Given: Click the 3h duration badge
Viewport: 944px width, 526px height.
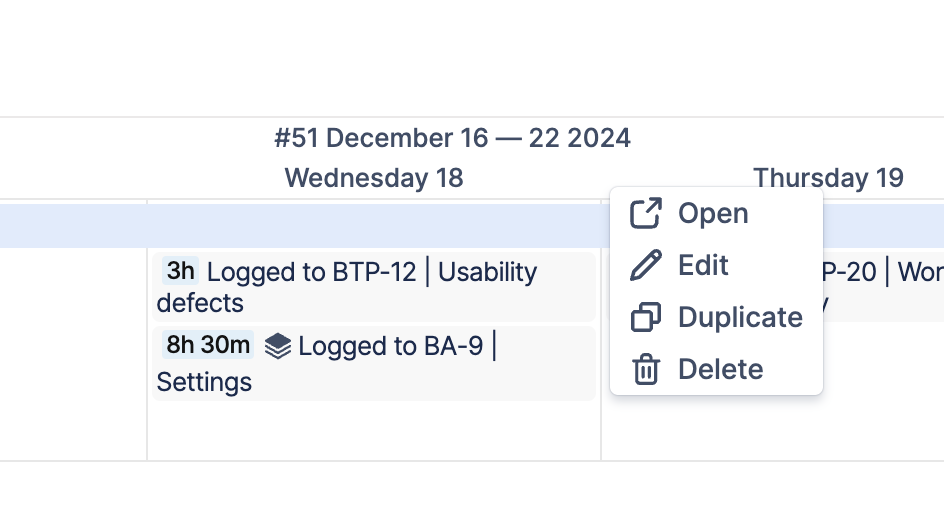Looking at the screenshot, I should [x=181, y=271].
